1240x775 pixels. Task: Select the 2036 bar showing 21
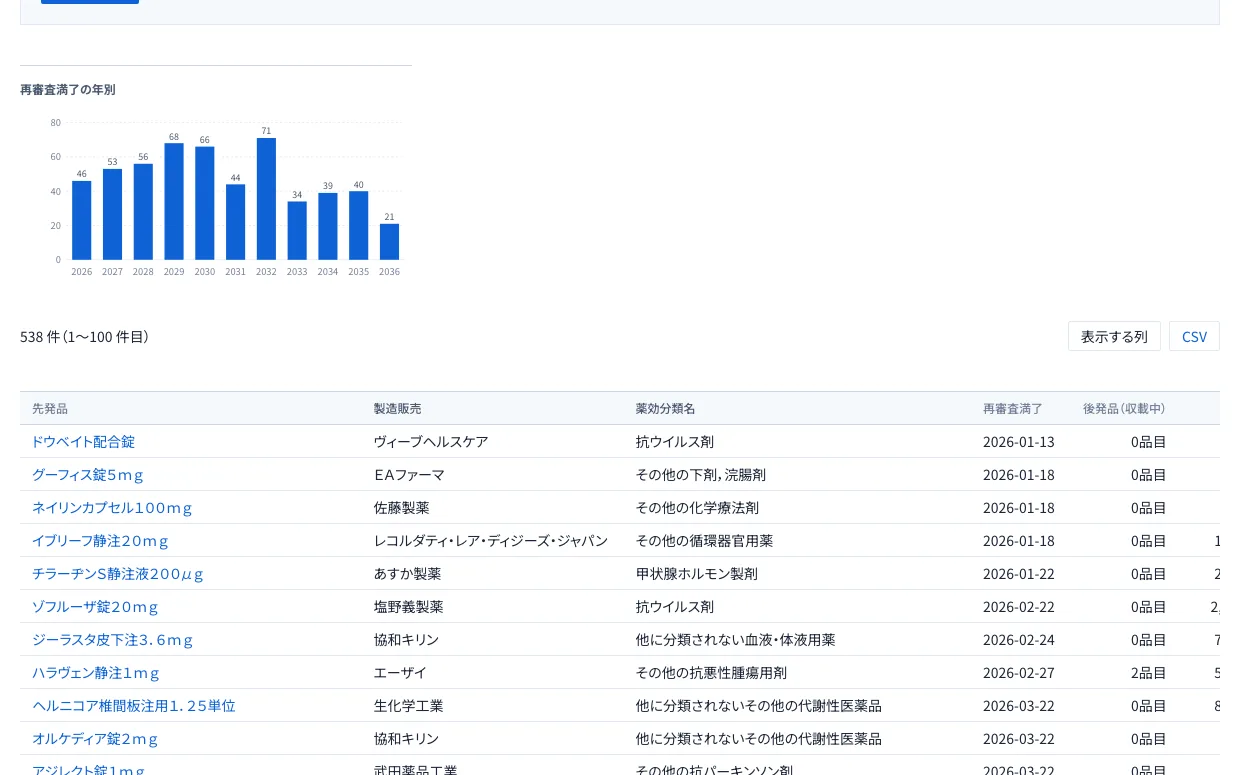[x=389, y=242]
